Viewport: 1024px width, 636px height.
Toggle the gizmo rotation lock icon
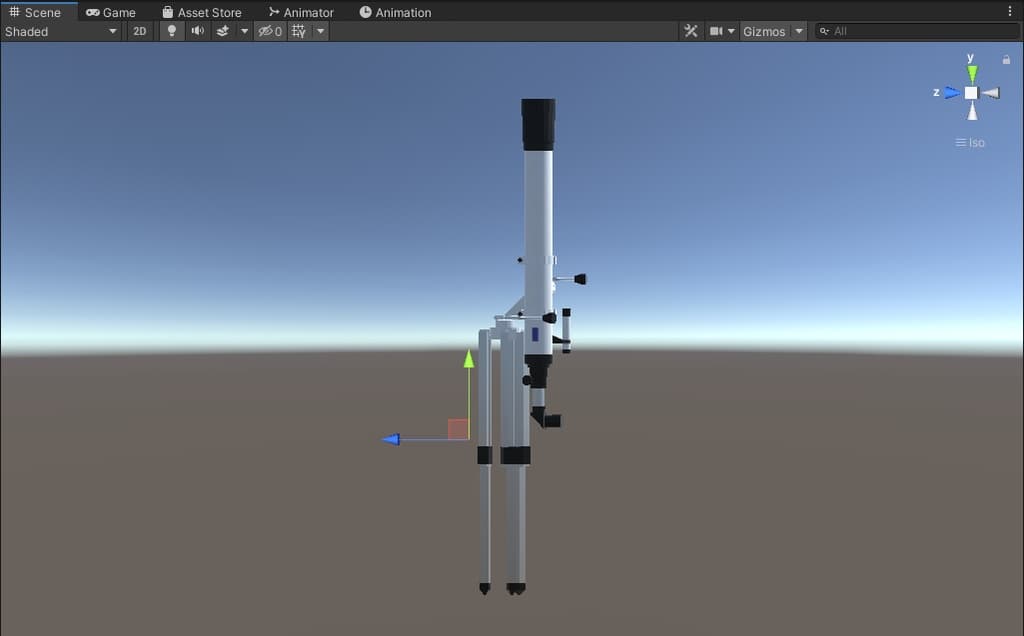pos(1006,59)
